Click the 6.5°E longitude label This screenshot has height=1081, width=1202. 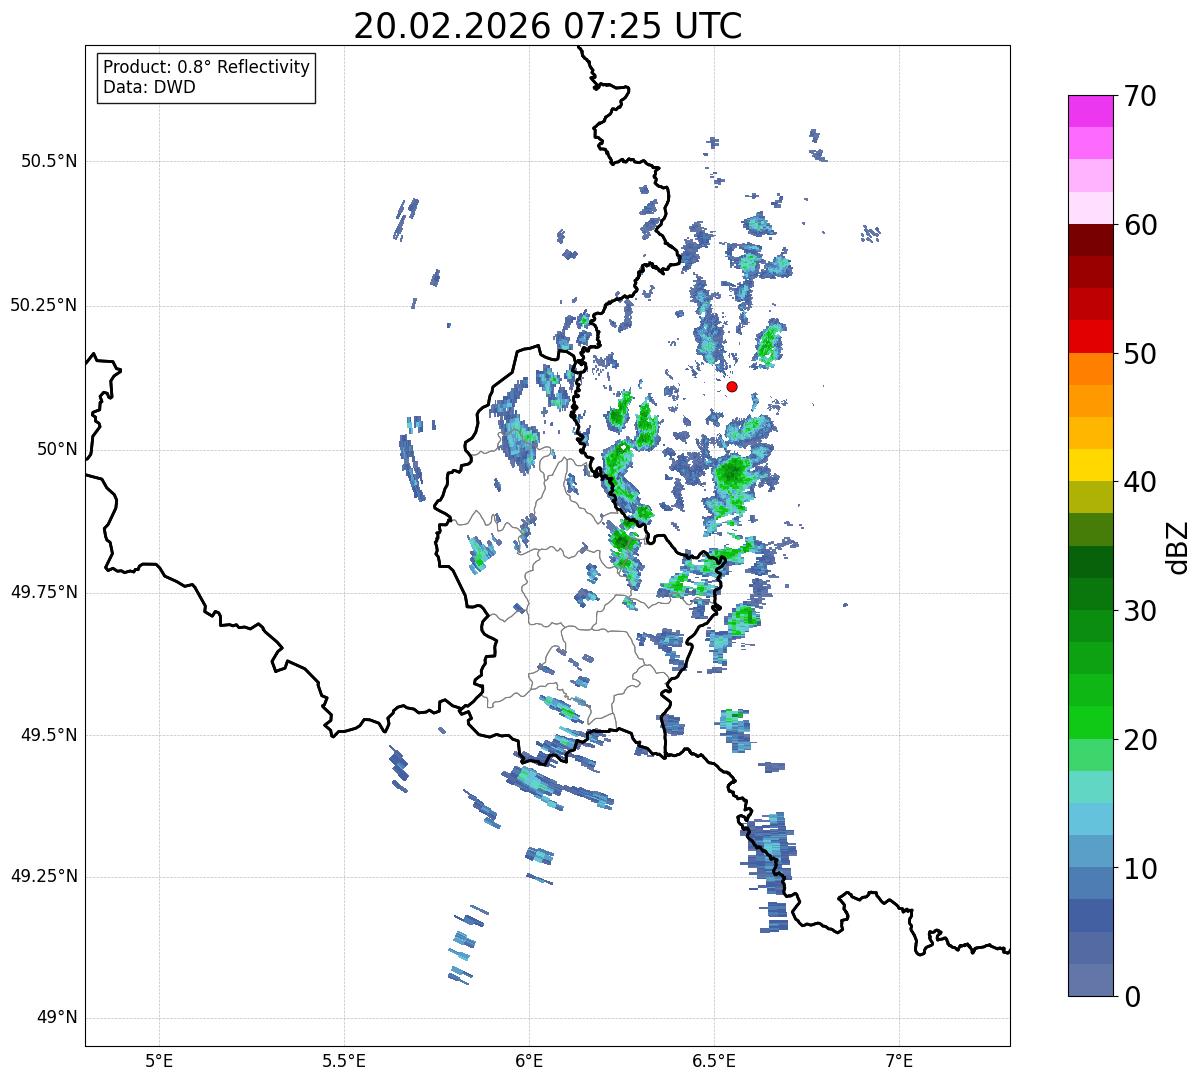click(714, 1060)
